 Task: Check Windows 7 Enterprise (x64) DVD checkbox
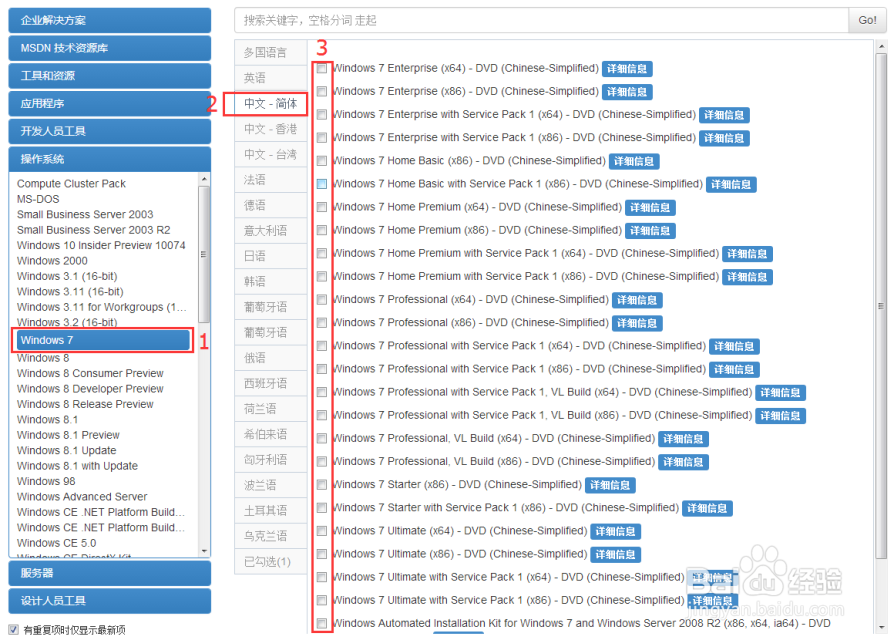click(322, 68)
